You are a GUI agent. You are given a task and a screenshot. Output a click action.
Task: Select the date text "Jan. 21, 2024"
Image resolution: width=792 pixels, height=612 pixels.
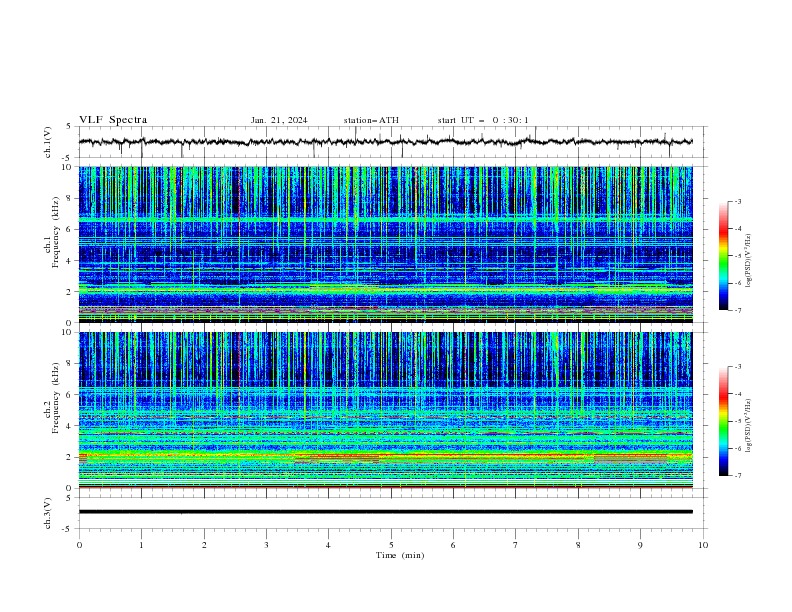click(x=279, y=120)
